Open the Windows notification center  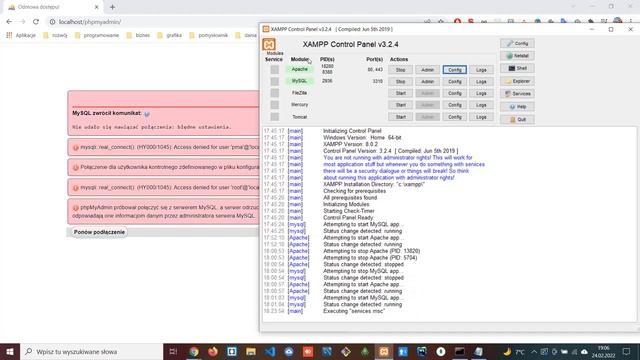point(627,351)
